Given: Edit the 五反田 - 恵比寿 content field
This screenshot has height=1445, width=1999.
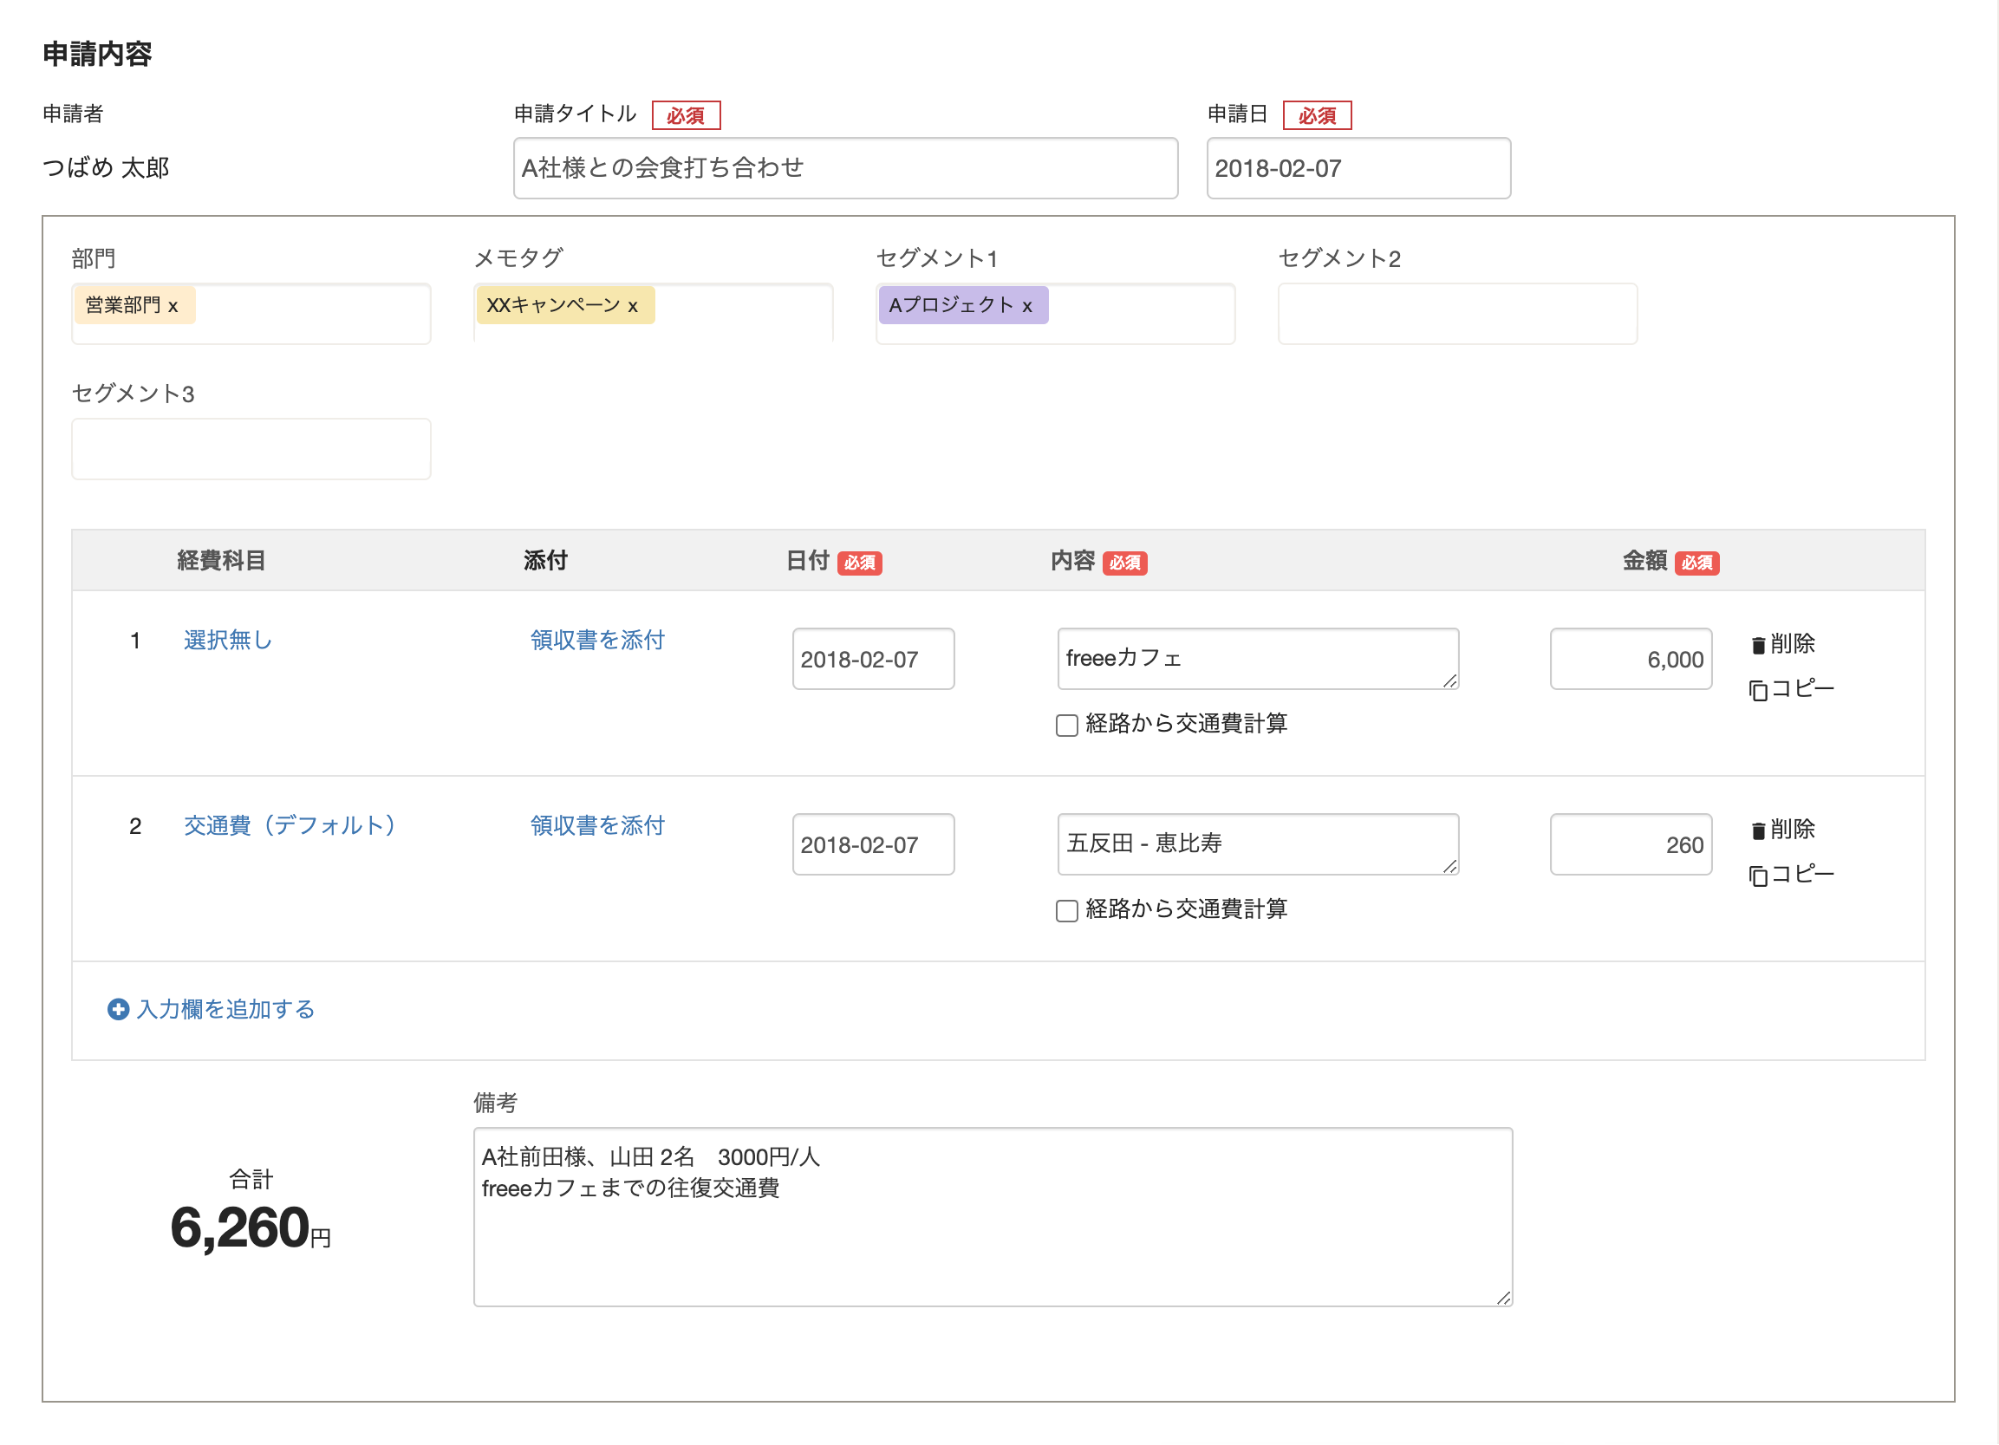Looking at the screenshot, I should point(1258,844).
